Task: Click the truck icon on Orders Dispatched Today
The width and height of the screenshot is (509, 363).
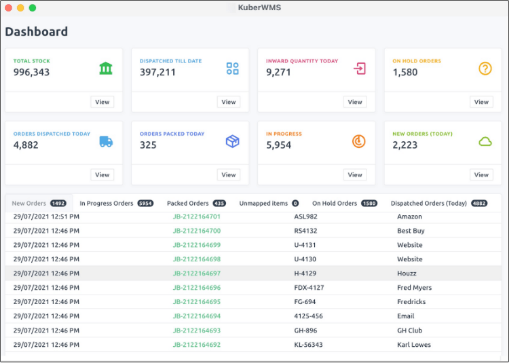Action: point(106,141)
